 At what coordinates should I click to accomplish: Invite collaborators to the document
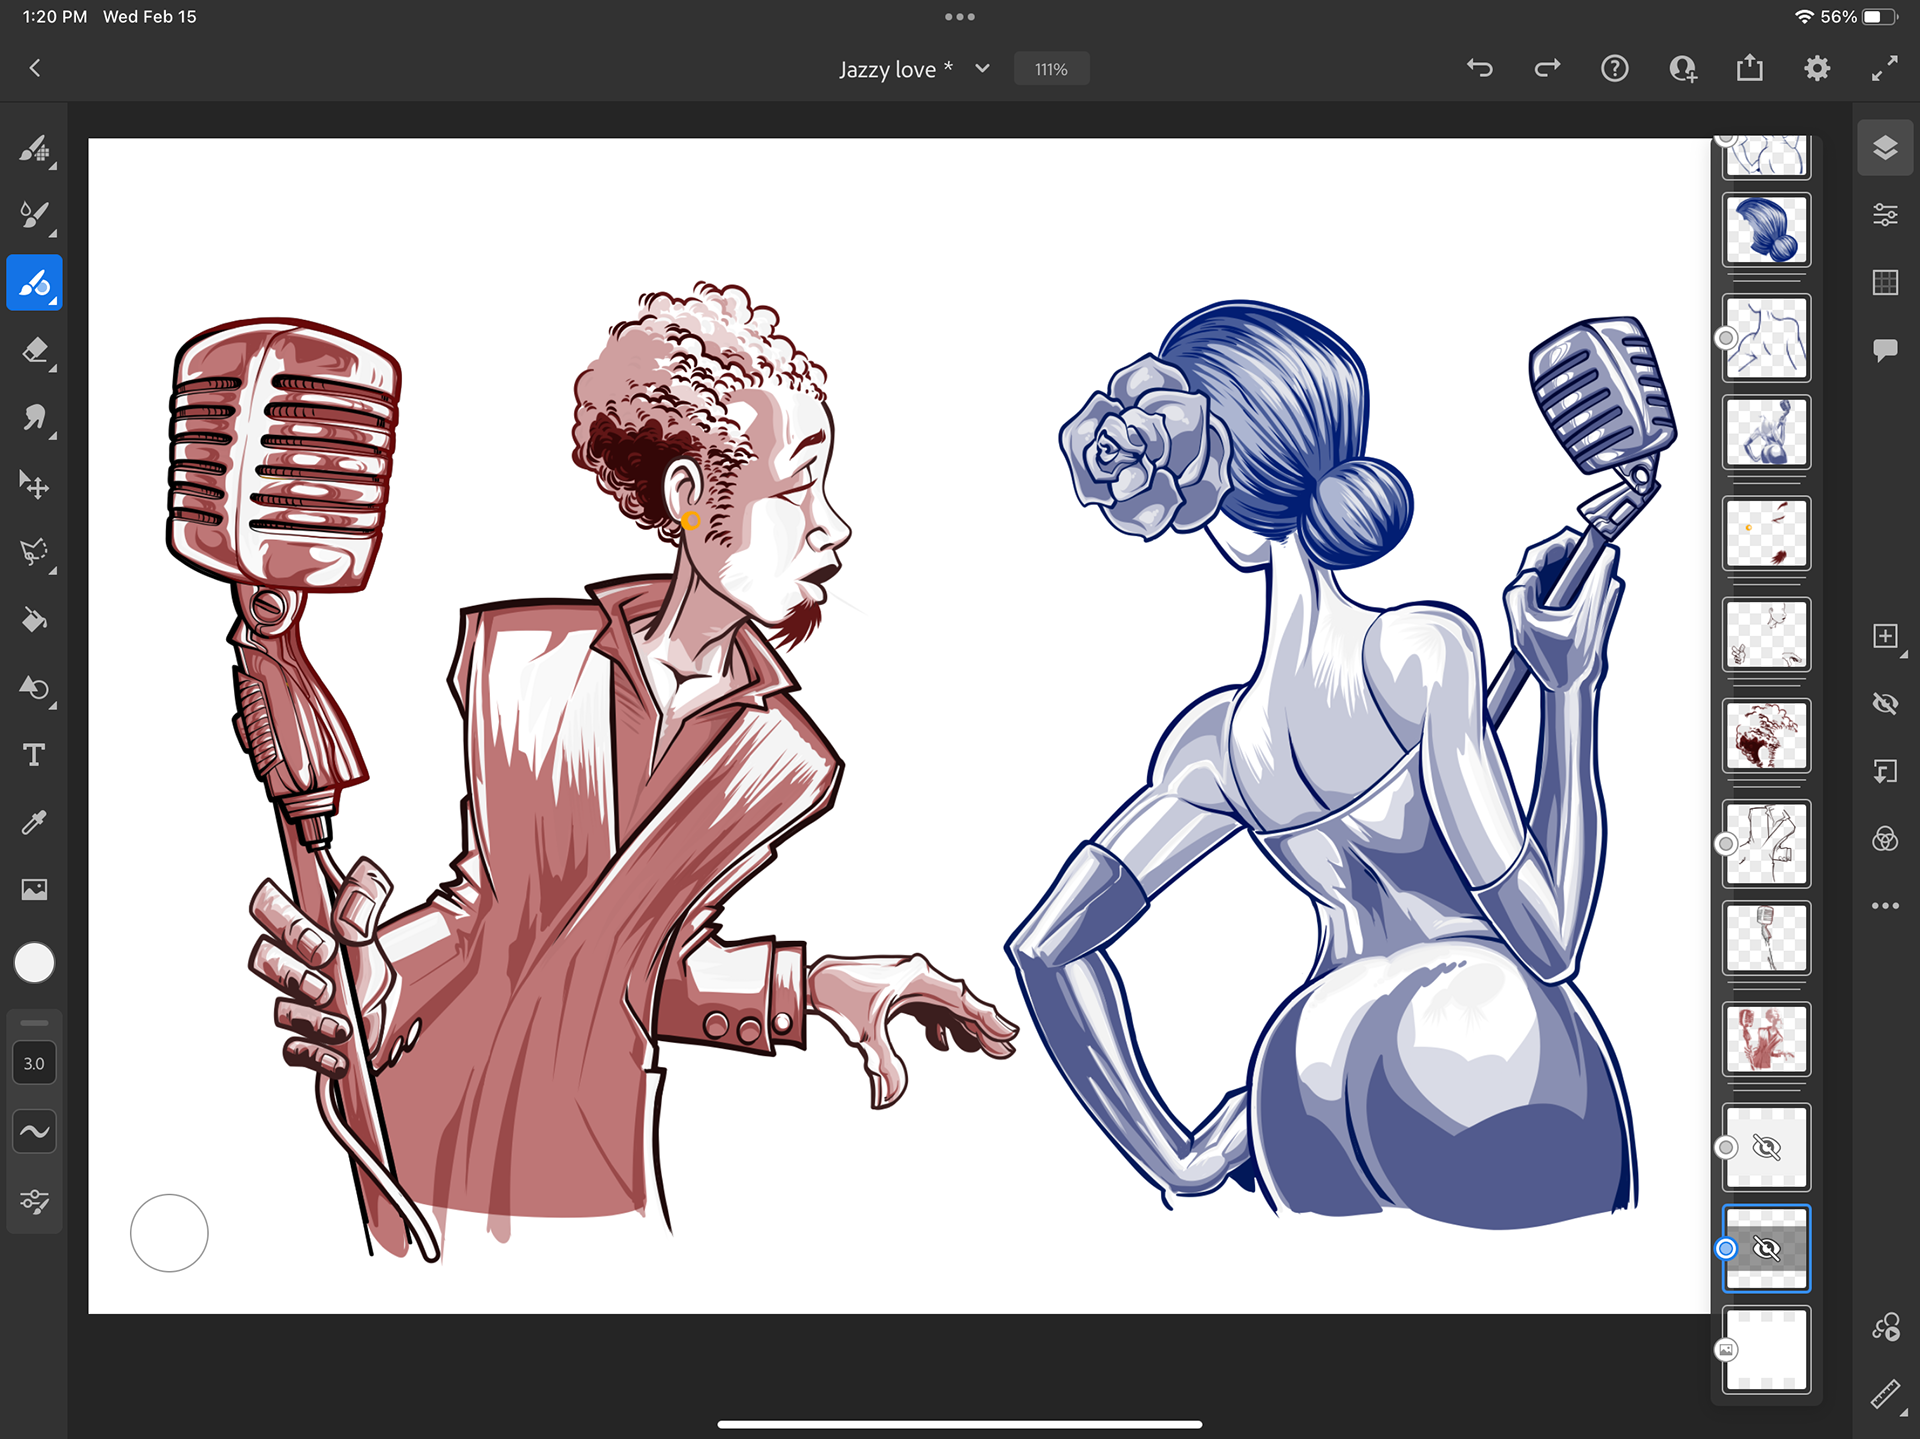click(1683, 69)
